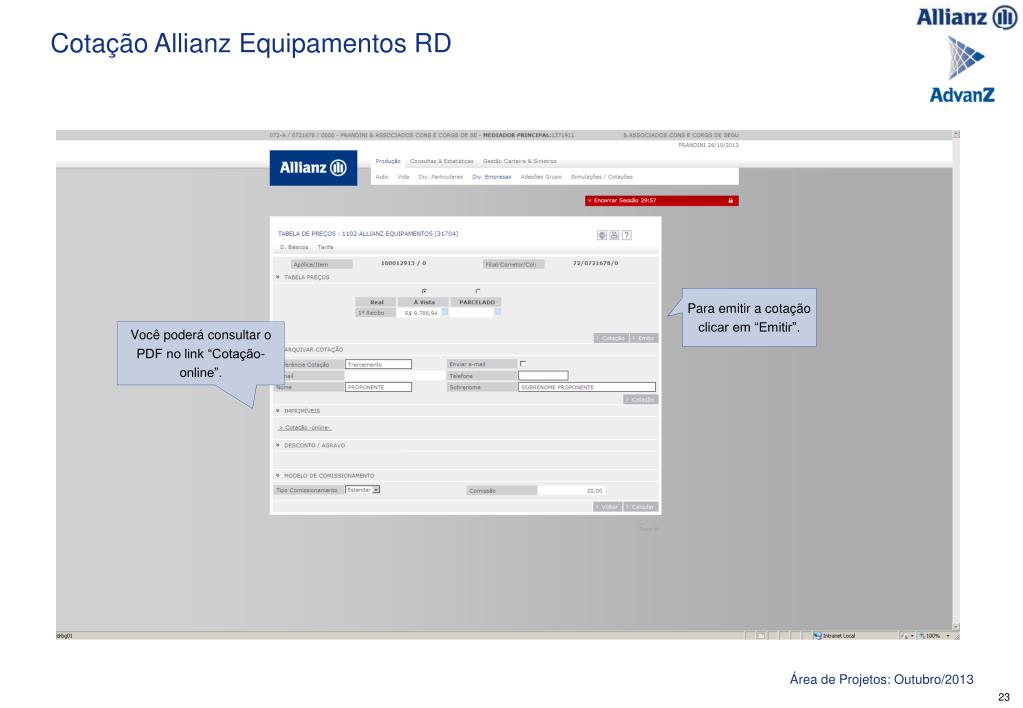Select the Parcelado payment radio button
The width and height of the screenshot is (1023, 708).
pyautogui.click(x=478, y=291)
